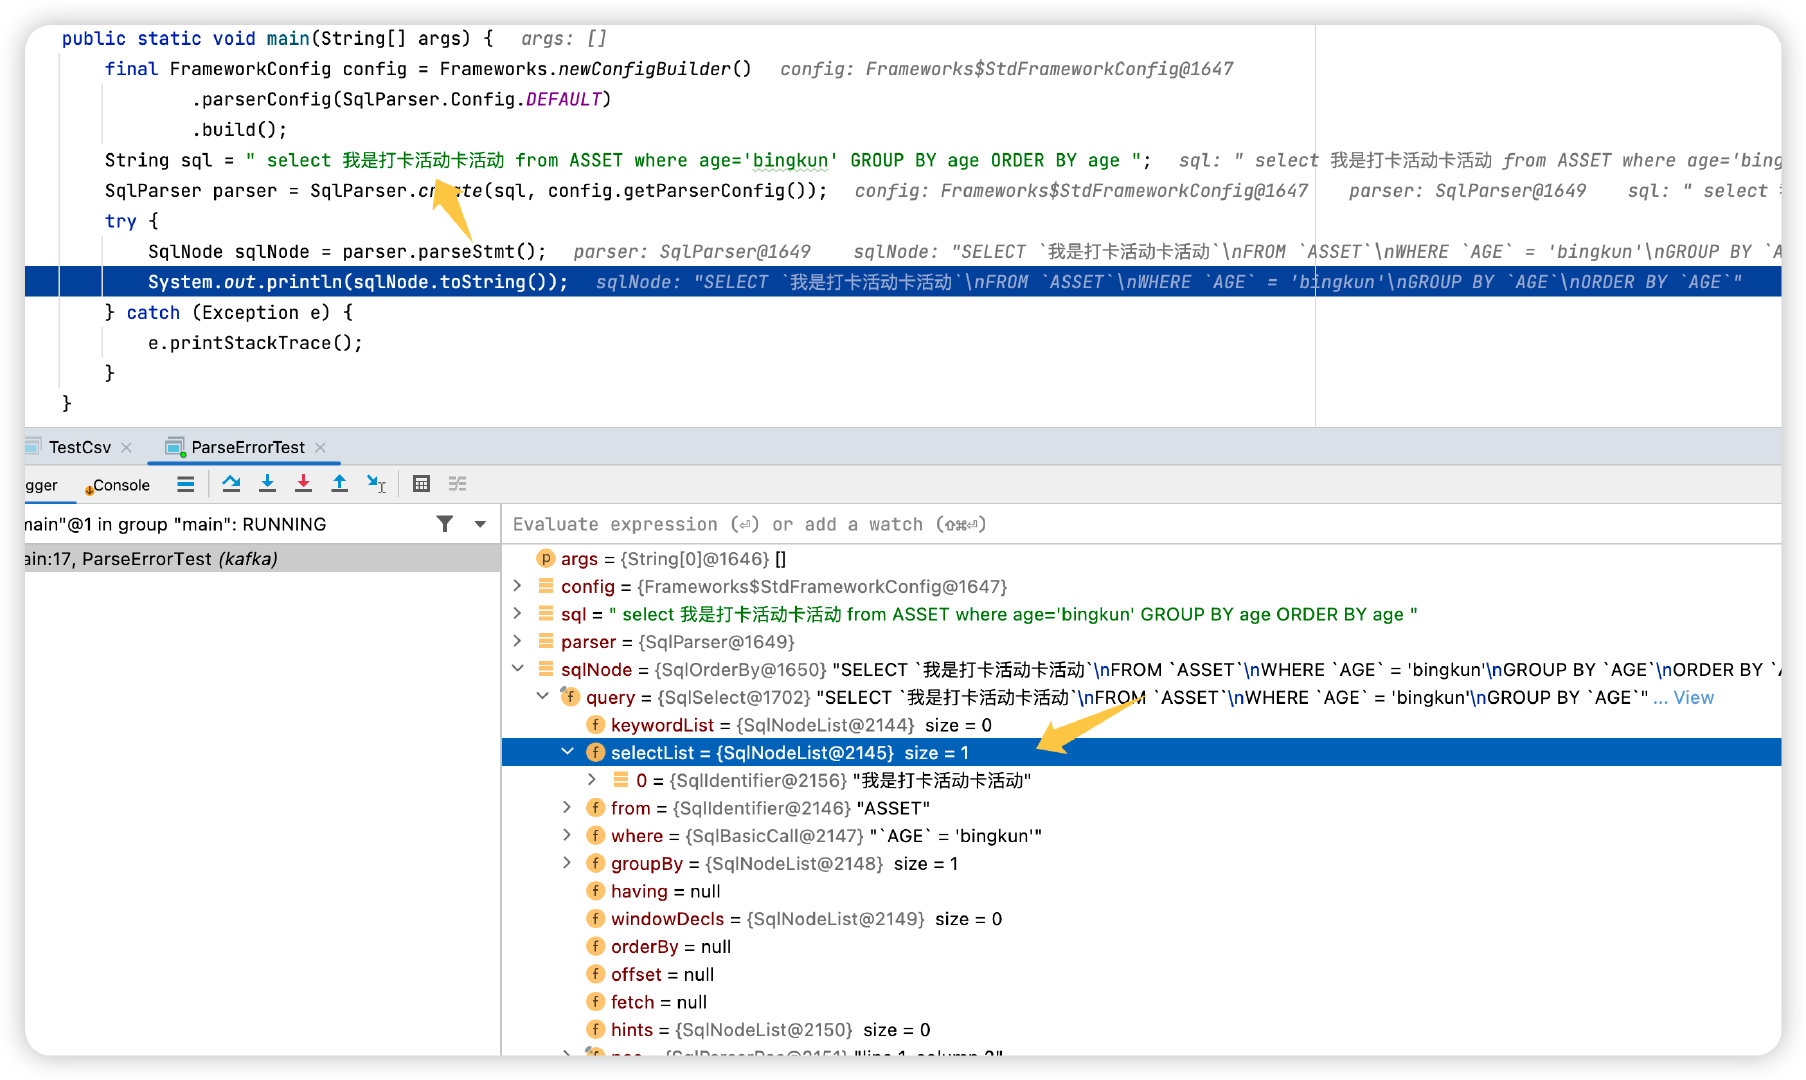Image resolution: width=1806 pixels, height=1080 pixels.
Task: Collapse the selectList tree node
Action: click(x=567, y=752)
